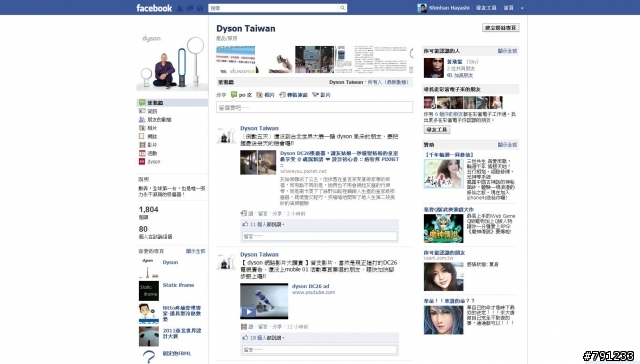Focus the top search field
This screenshot has width=640, height=364.
pos(274,8)
